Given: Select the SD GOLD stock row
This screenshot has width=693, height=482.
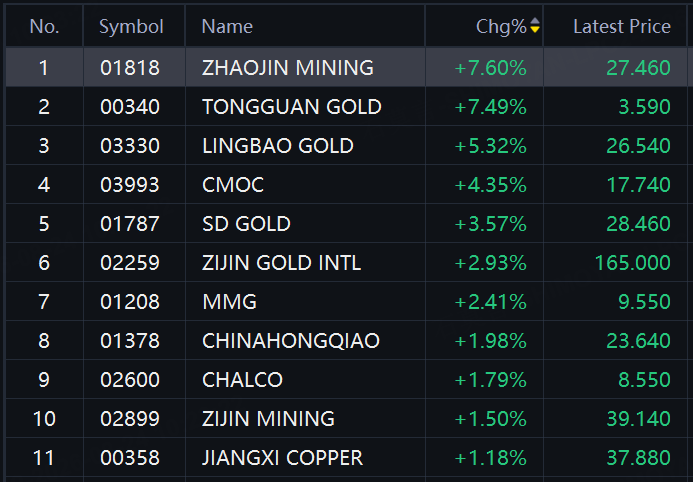Looking at the screenshot, I should [346, 224].
